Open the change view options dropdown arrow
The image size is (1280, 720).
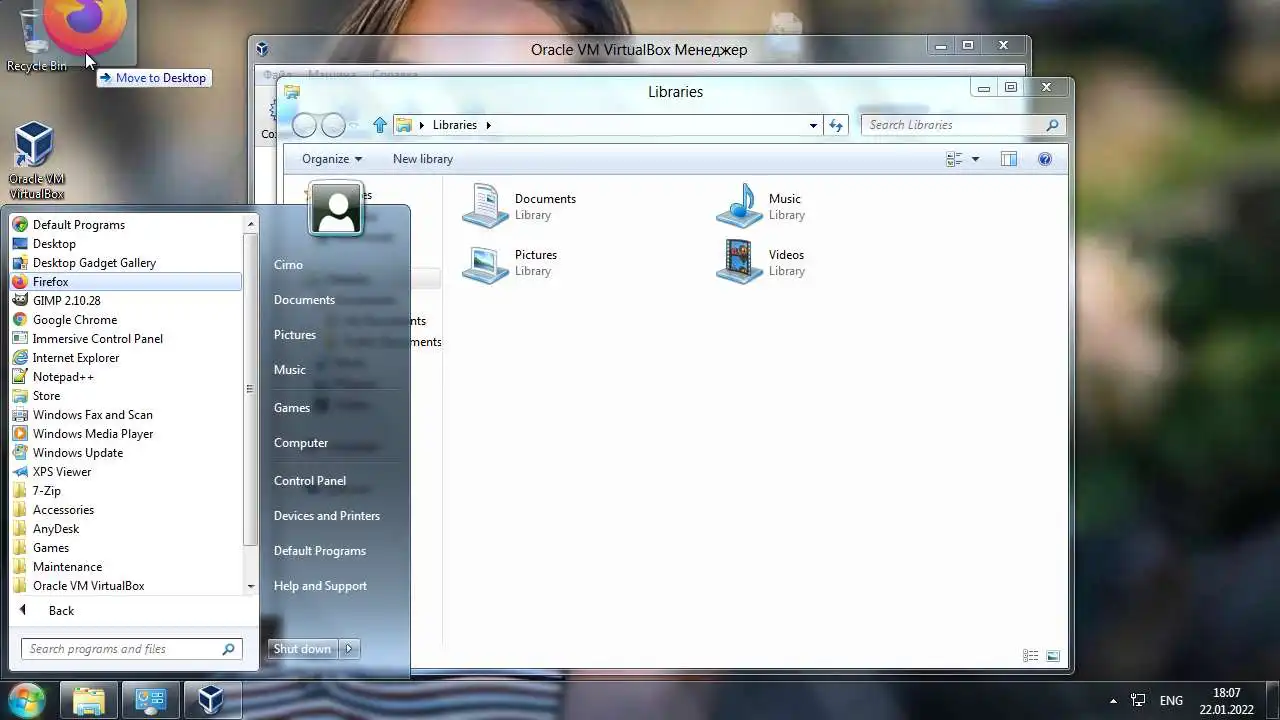click(x=975, y=159)
